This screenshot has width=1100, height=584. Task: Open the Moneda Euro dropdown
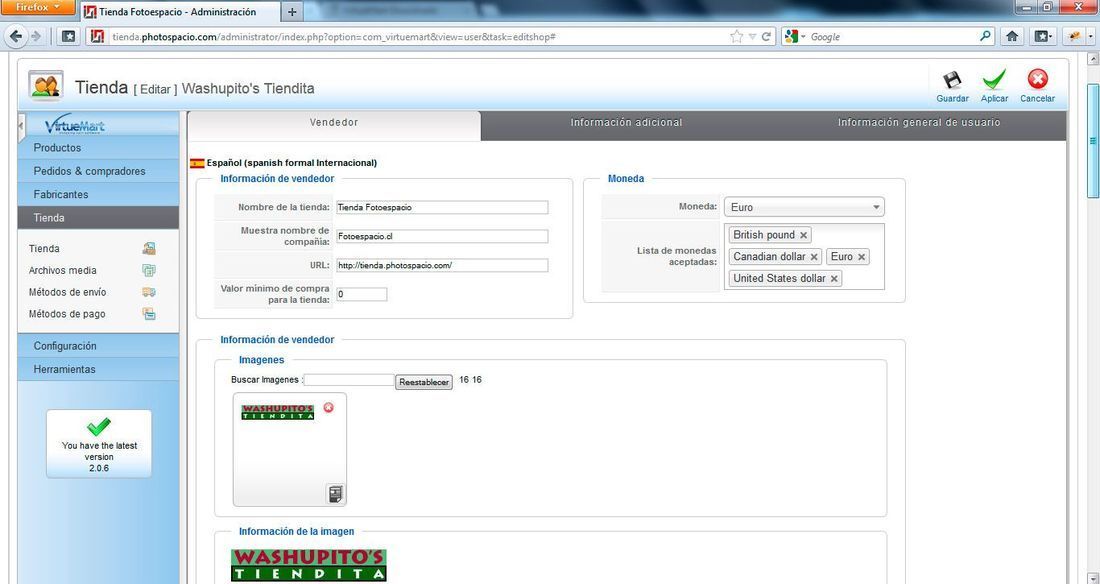(804, 207)
